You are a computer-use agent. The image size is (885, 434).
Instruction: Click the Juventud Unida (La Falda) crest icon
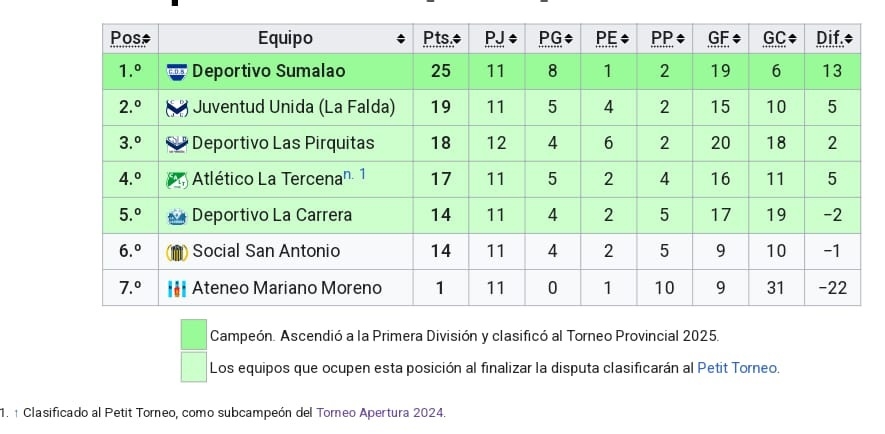tap(177, 108)
